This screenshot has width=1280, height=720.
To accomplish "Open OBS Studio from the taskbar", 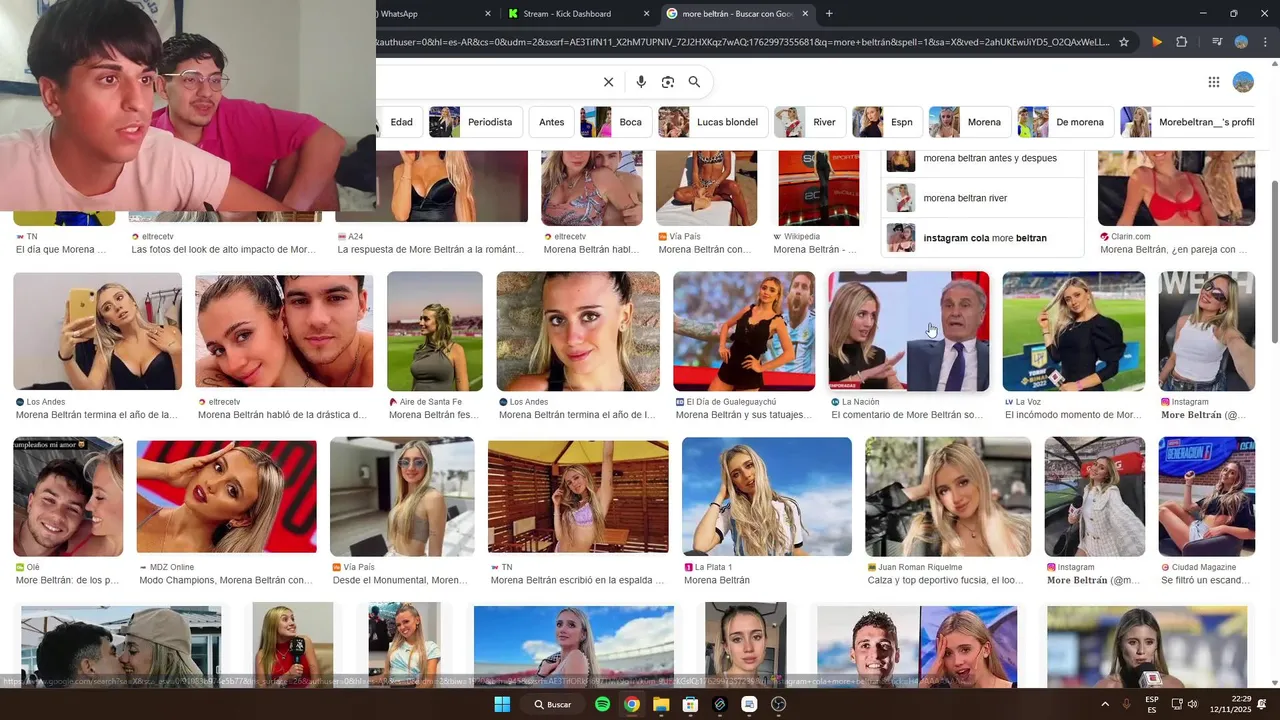I will [x=779, y=704].
